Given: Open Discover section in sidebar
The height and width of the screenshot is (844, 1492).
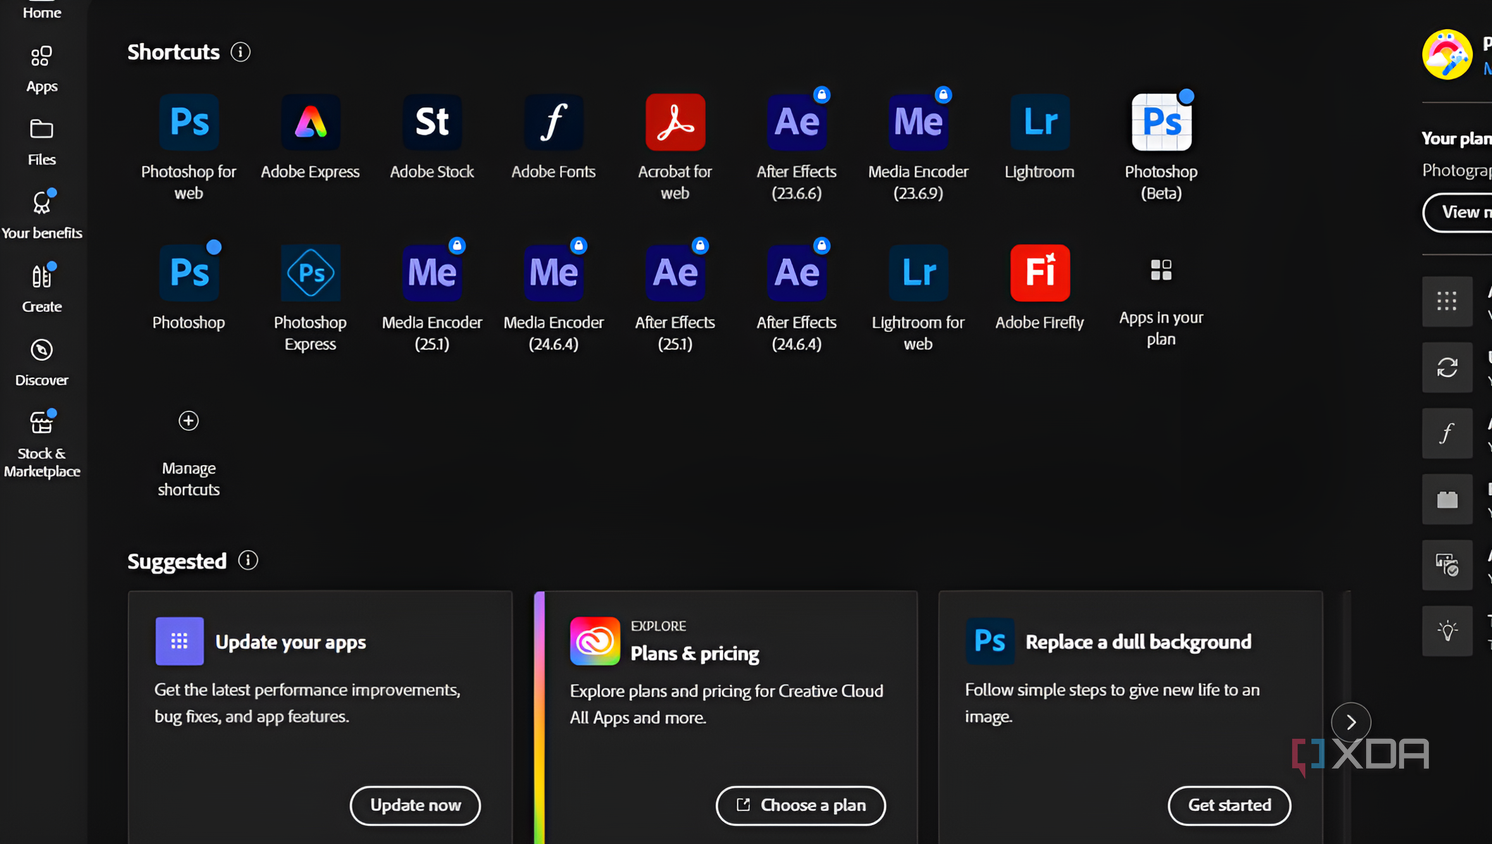Looking at the screenshot, I should click(42, 362).
